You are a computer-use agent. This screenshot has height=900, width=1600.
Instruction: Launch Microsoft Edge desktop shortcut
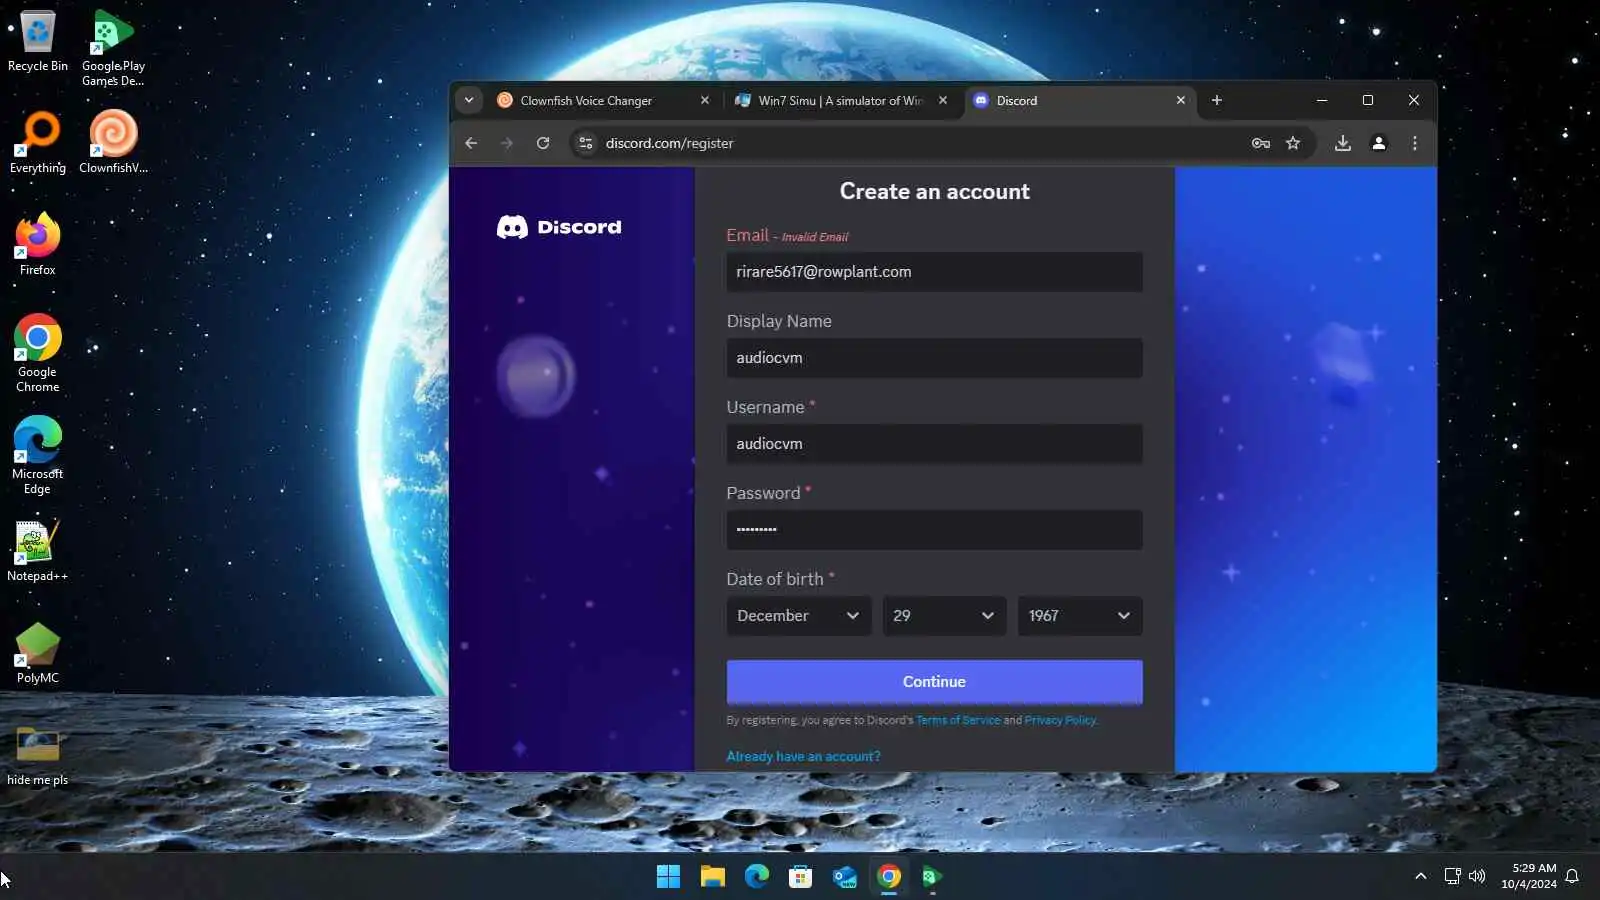(x=38, y=456)
